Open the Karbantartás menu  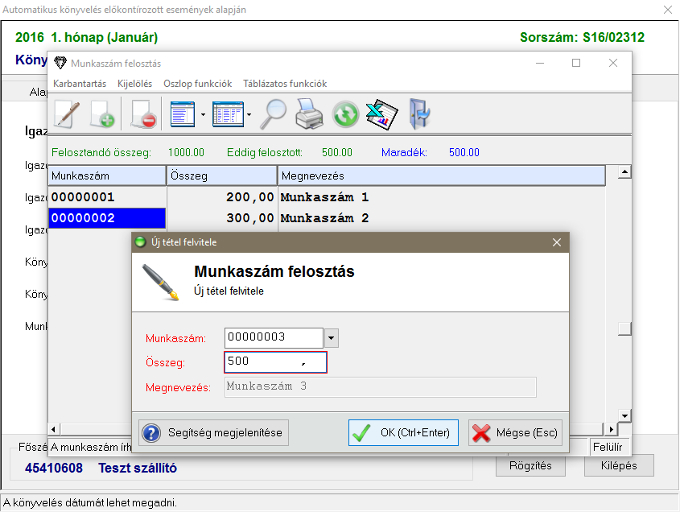(80, 84)
